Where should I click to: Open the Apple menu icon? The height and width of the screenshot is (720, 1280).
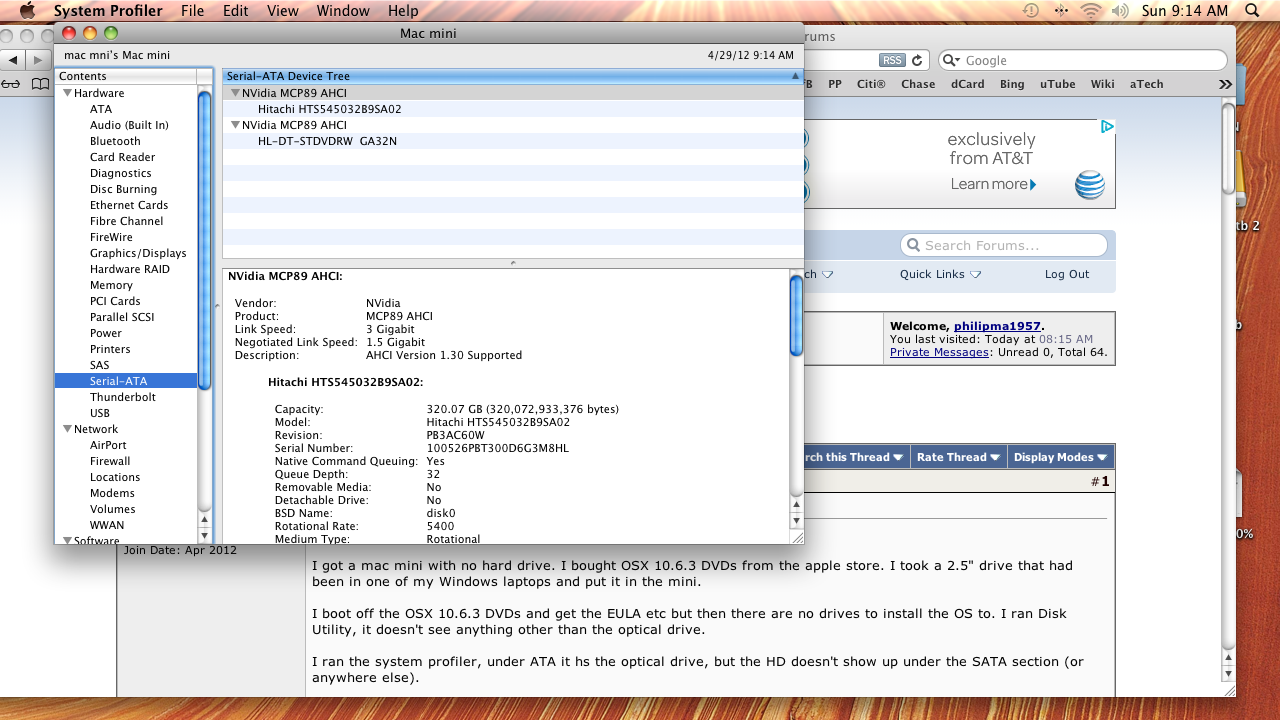click(x=27, y=11)
